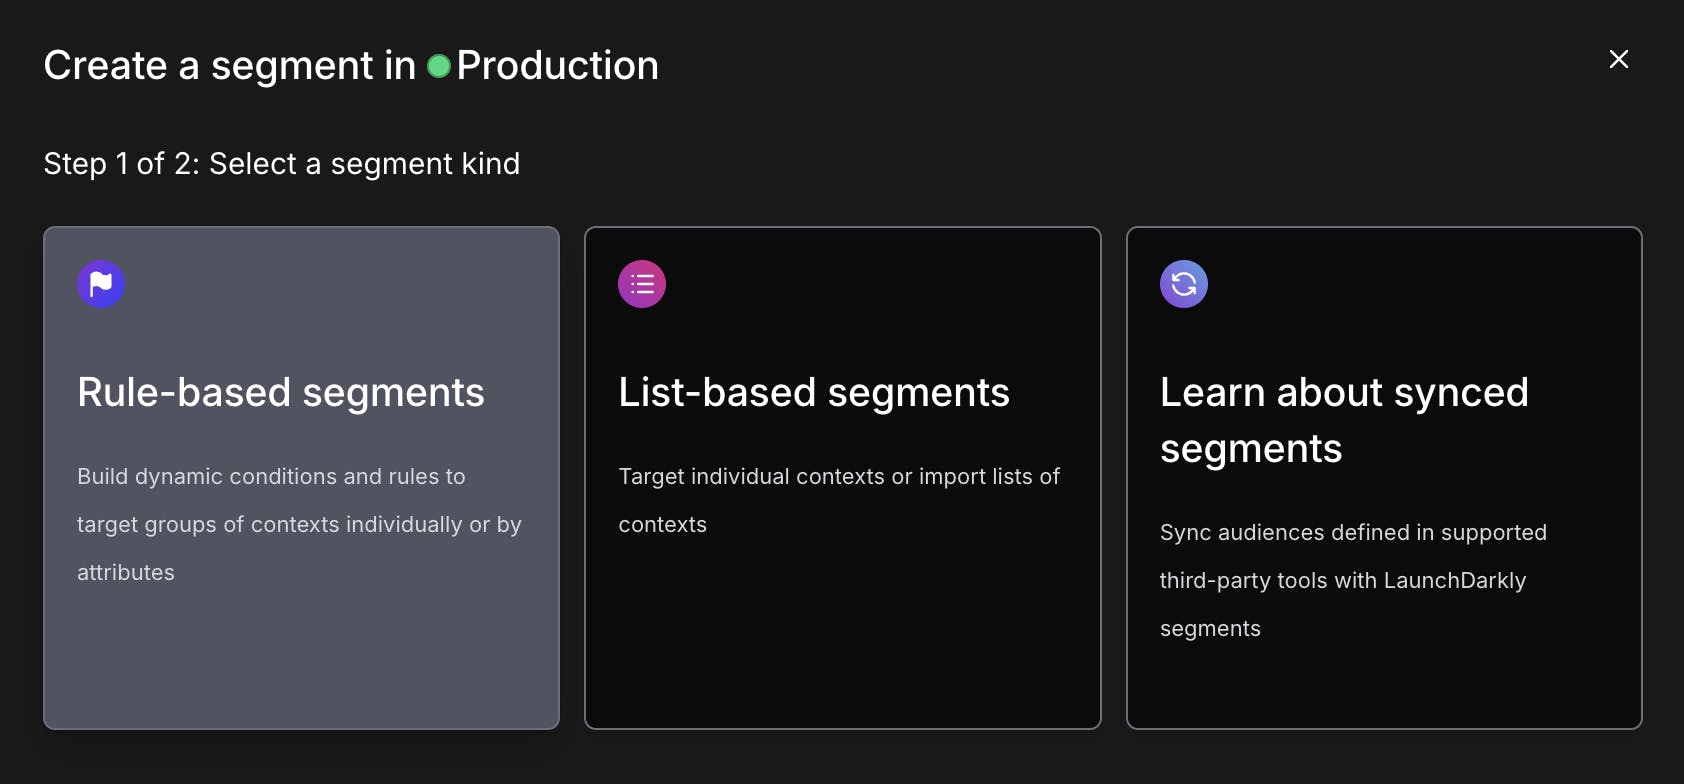This screenshot has height=784, width=1684.
Task: Select the Rule-based segments heading
Action: pos(281,392)
